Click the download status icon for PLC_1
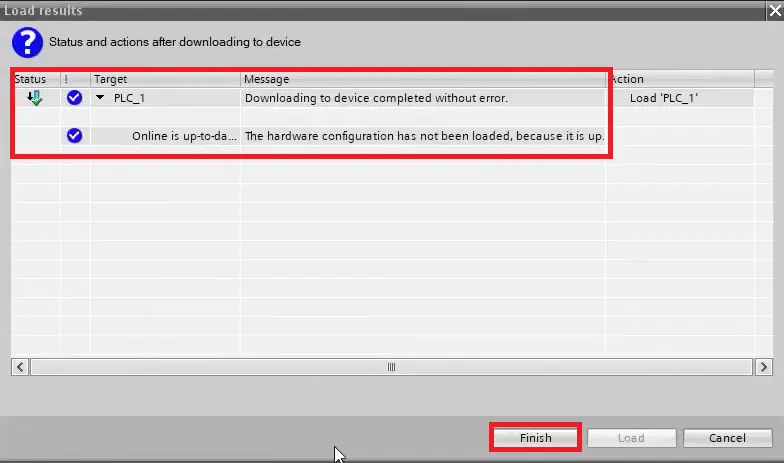The height and width of the screenshot is (463, 784). 34,98
